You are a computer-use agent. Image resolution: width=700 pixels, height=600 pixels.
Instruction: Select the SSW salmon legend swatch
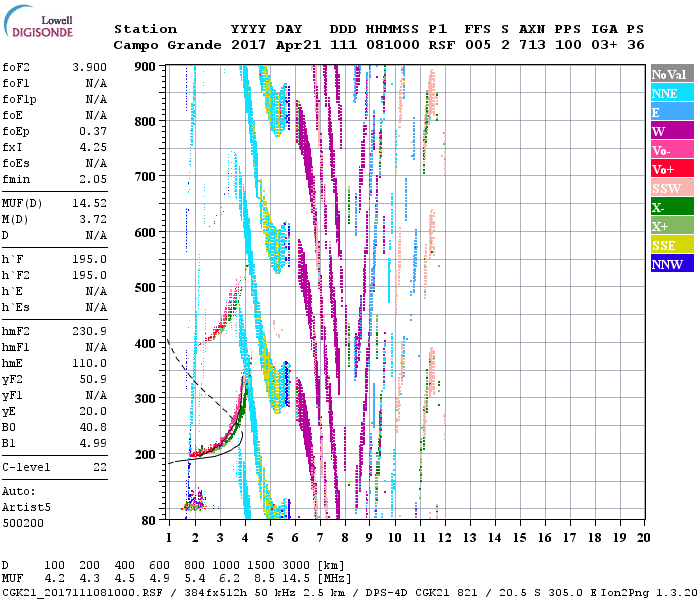(x=672, y=188)
